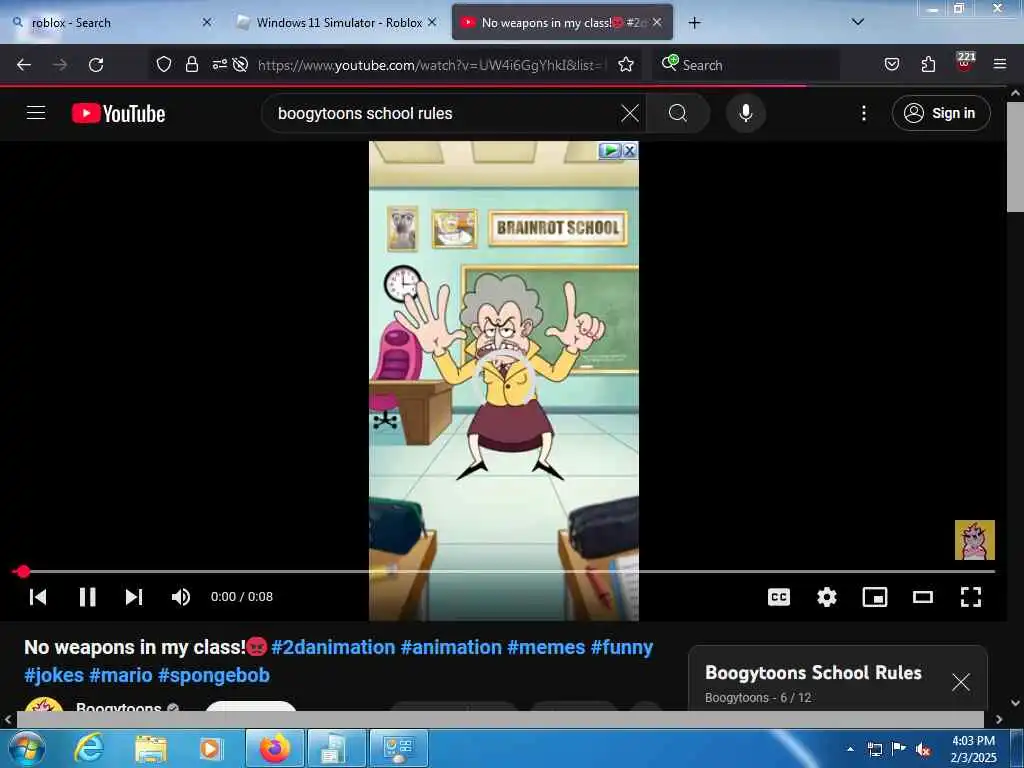Screen dimensions: 1024x768
Task: Pause the playing video
Action: [x=87, y=596]
